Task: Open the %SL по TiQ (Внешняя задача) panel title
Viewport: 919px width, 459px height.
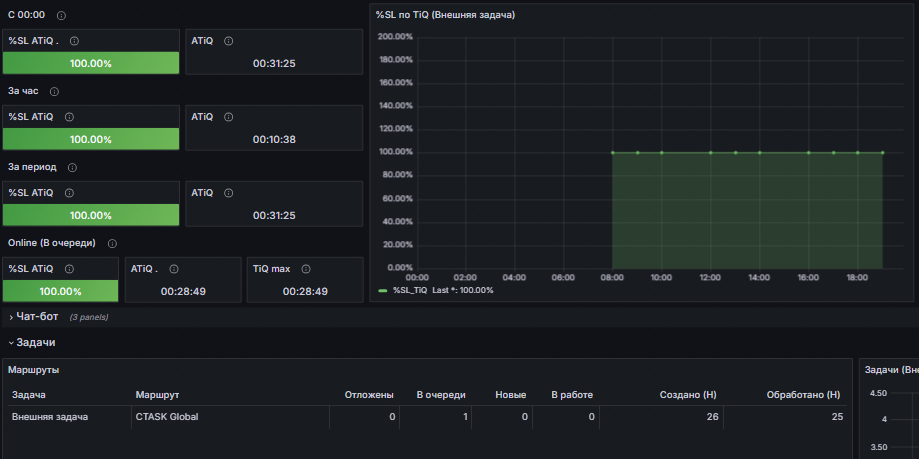Action: coord(445,15)
